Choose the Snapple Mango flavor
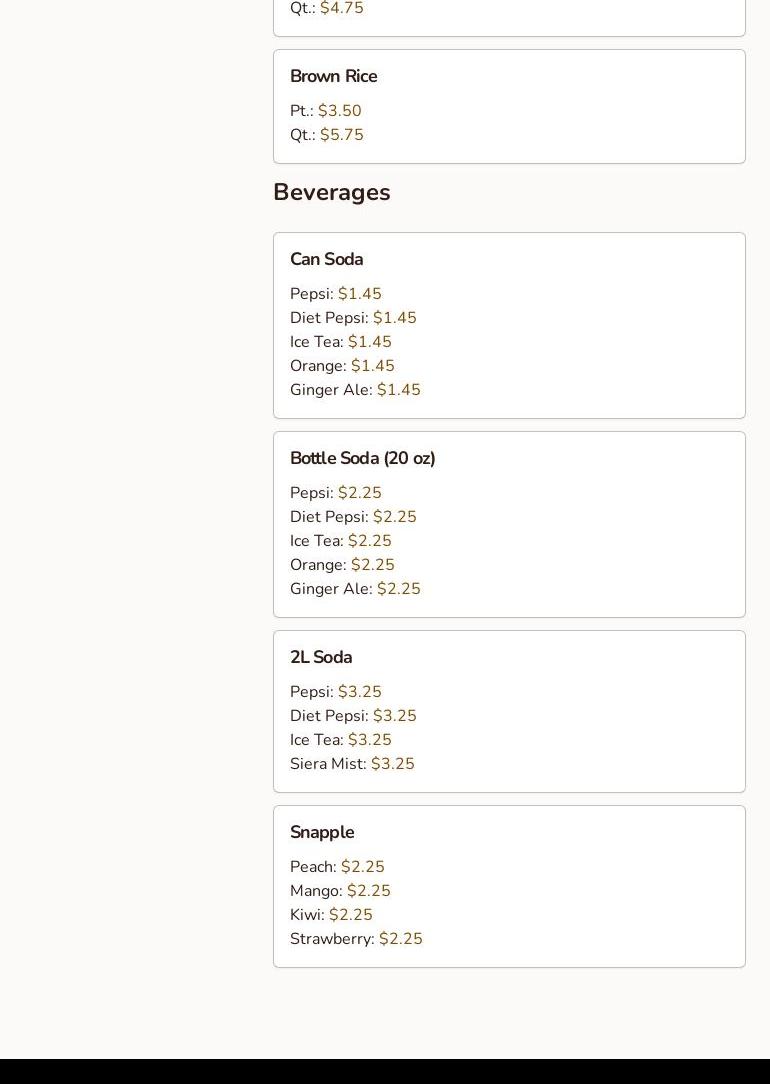Image resolution: width=770 pixels, height=1084 pixels. pyautogui.click(x=340, y=891)
